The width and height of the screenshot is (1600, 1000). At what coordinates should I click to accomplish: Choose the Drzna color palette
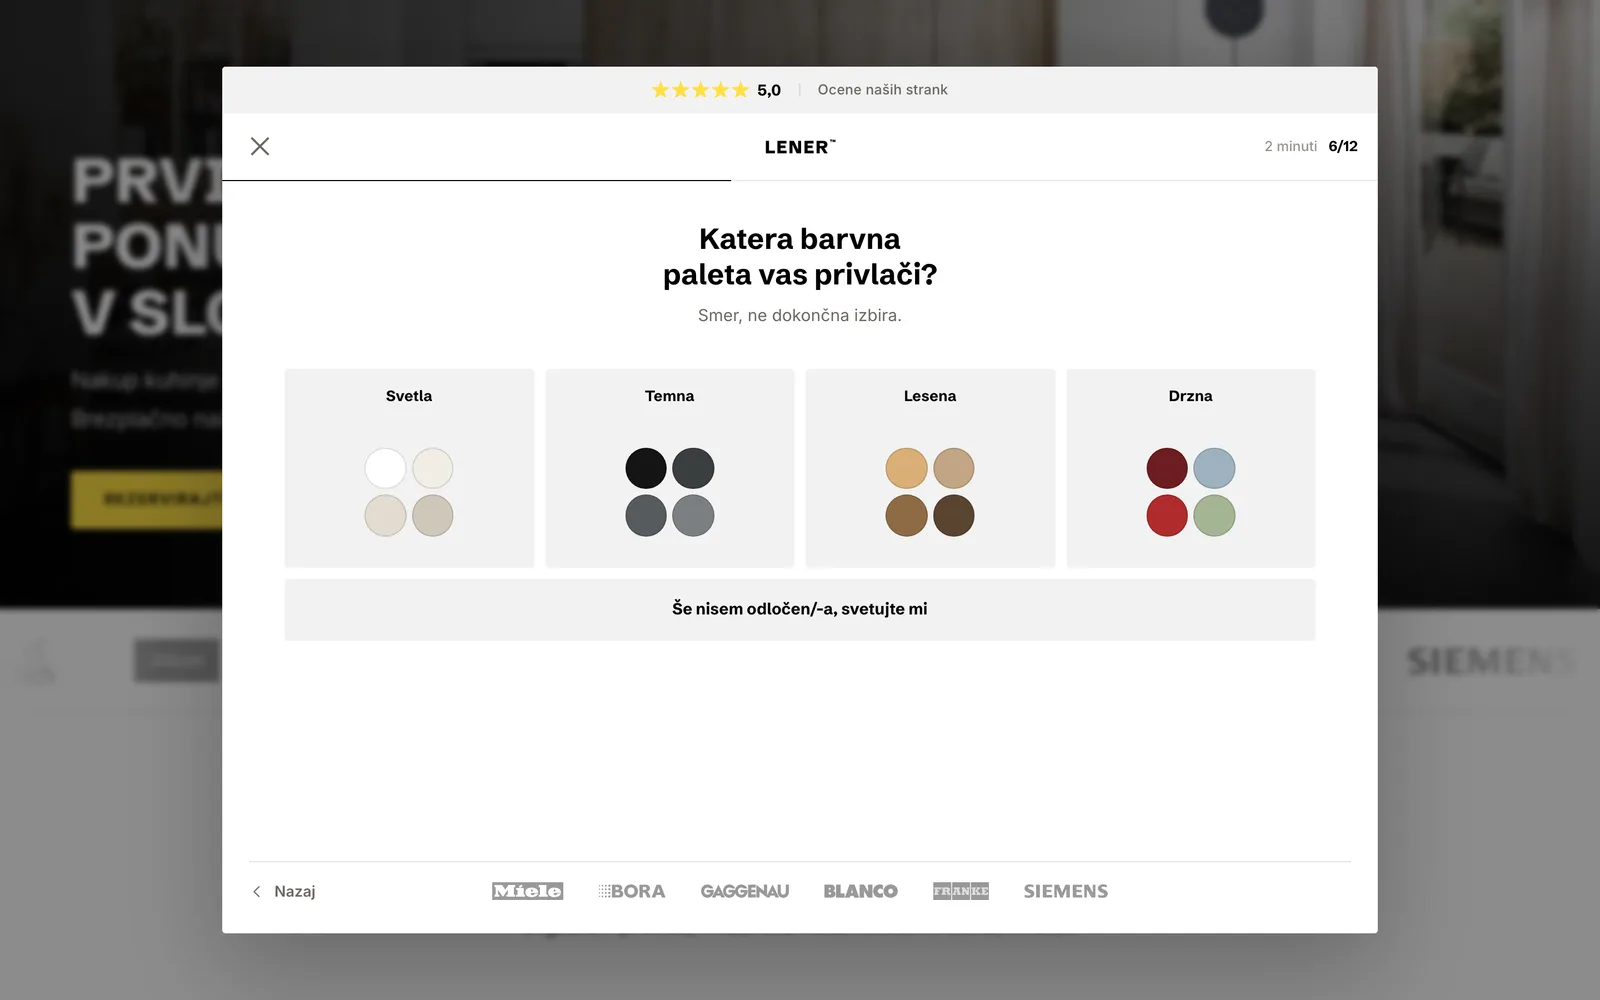[1191, 468]
